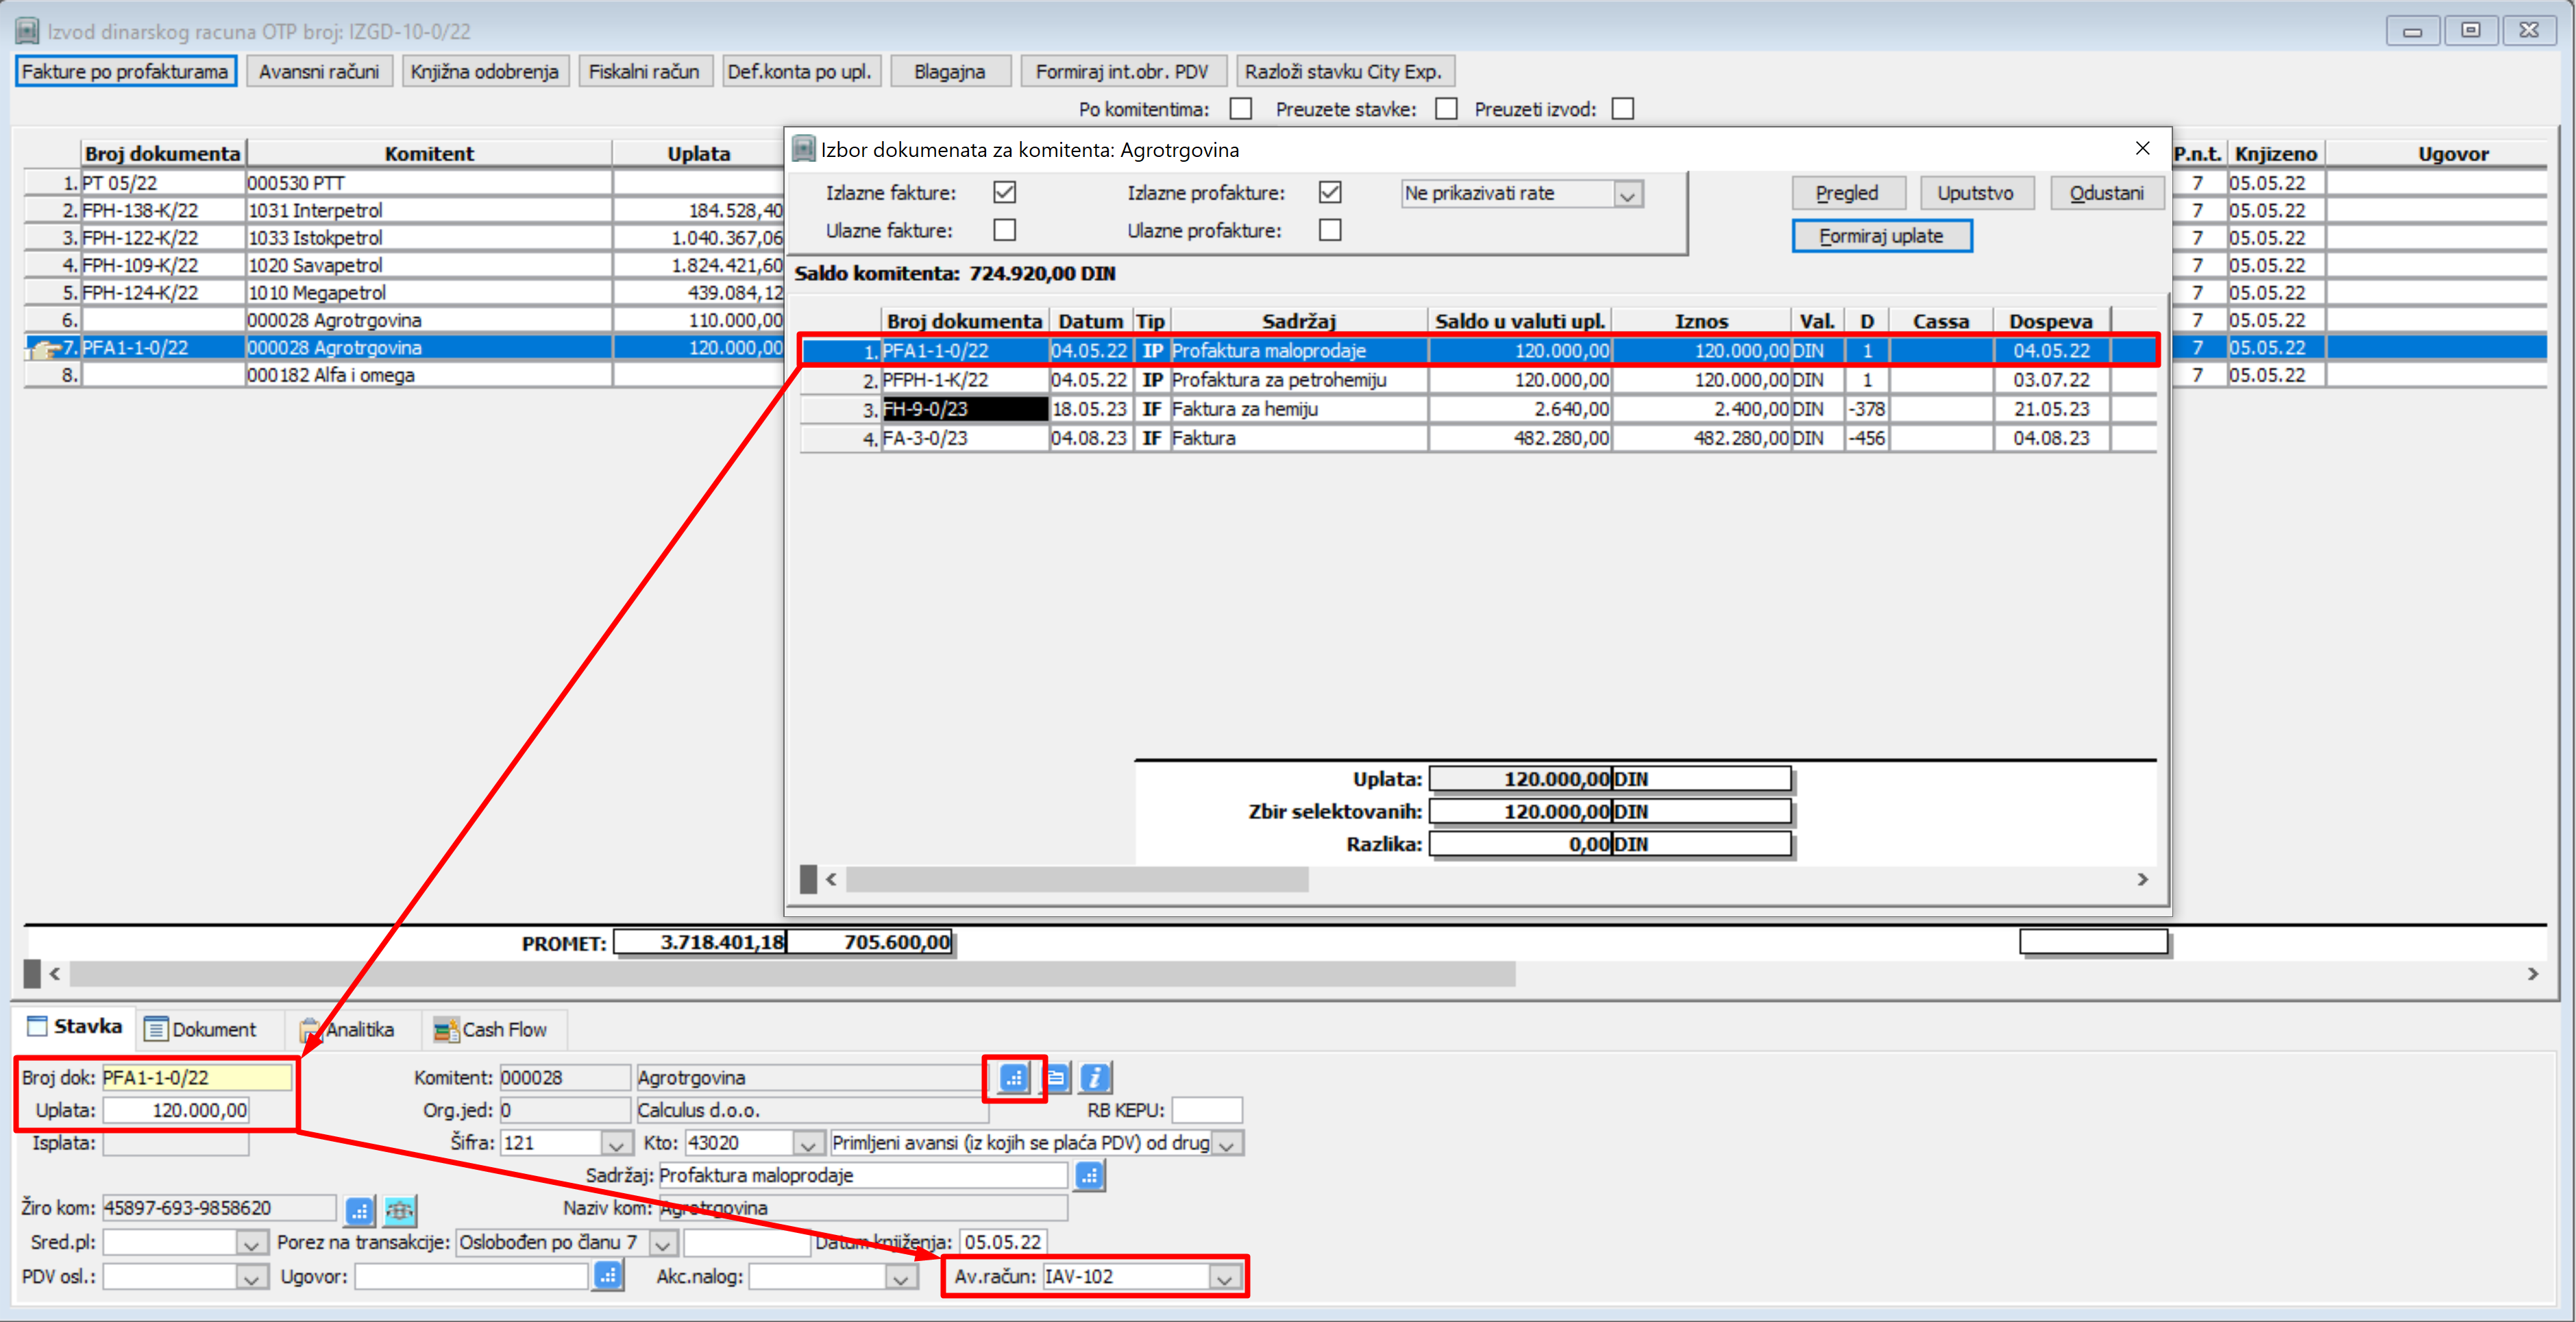Uncheck Izlazne fakture checkbox

tap(1004, 192)
